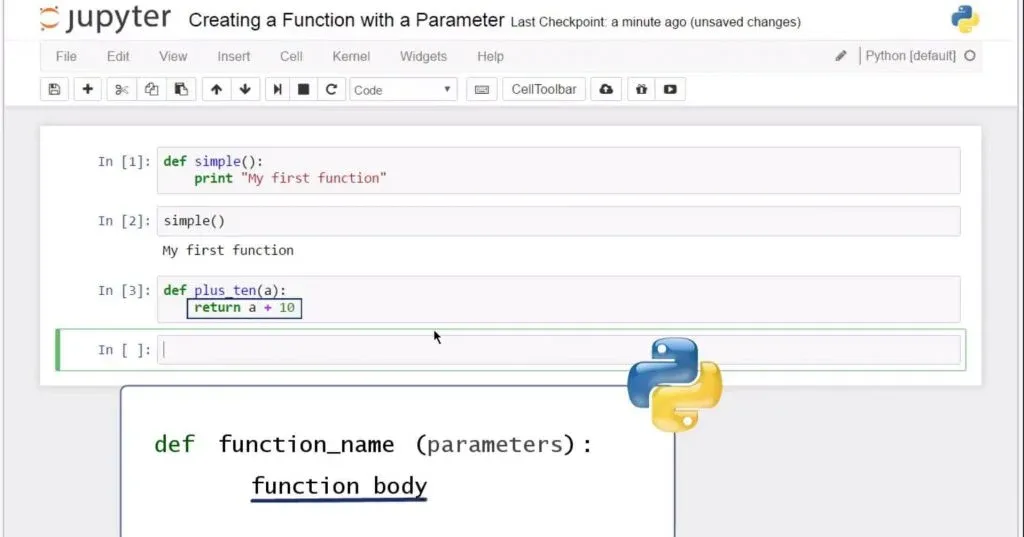Run the current cell
The image size is (1024, 537).
pos(279,89)
